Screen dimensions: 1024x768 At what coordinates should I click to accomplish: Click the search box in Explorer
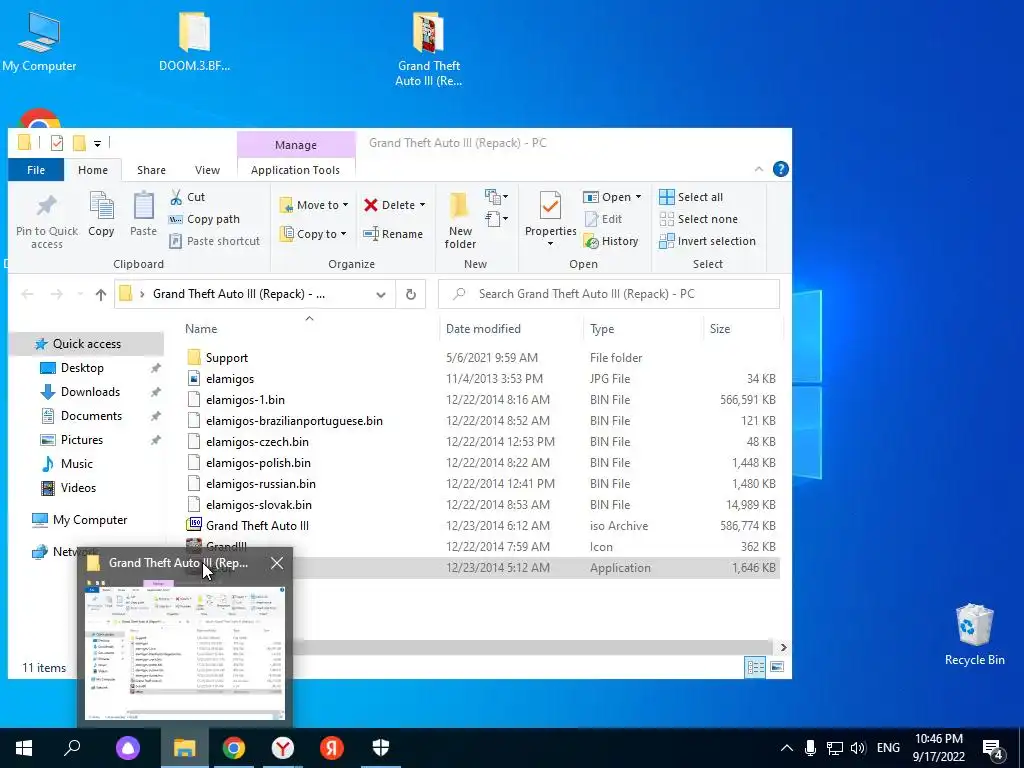pyautogui.click(x=609, y=294)
